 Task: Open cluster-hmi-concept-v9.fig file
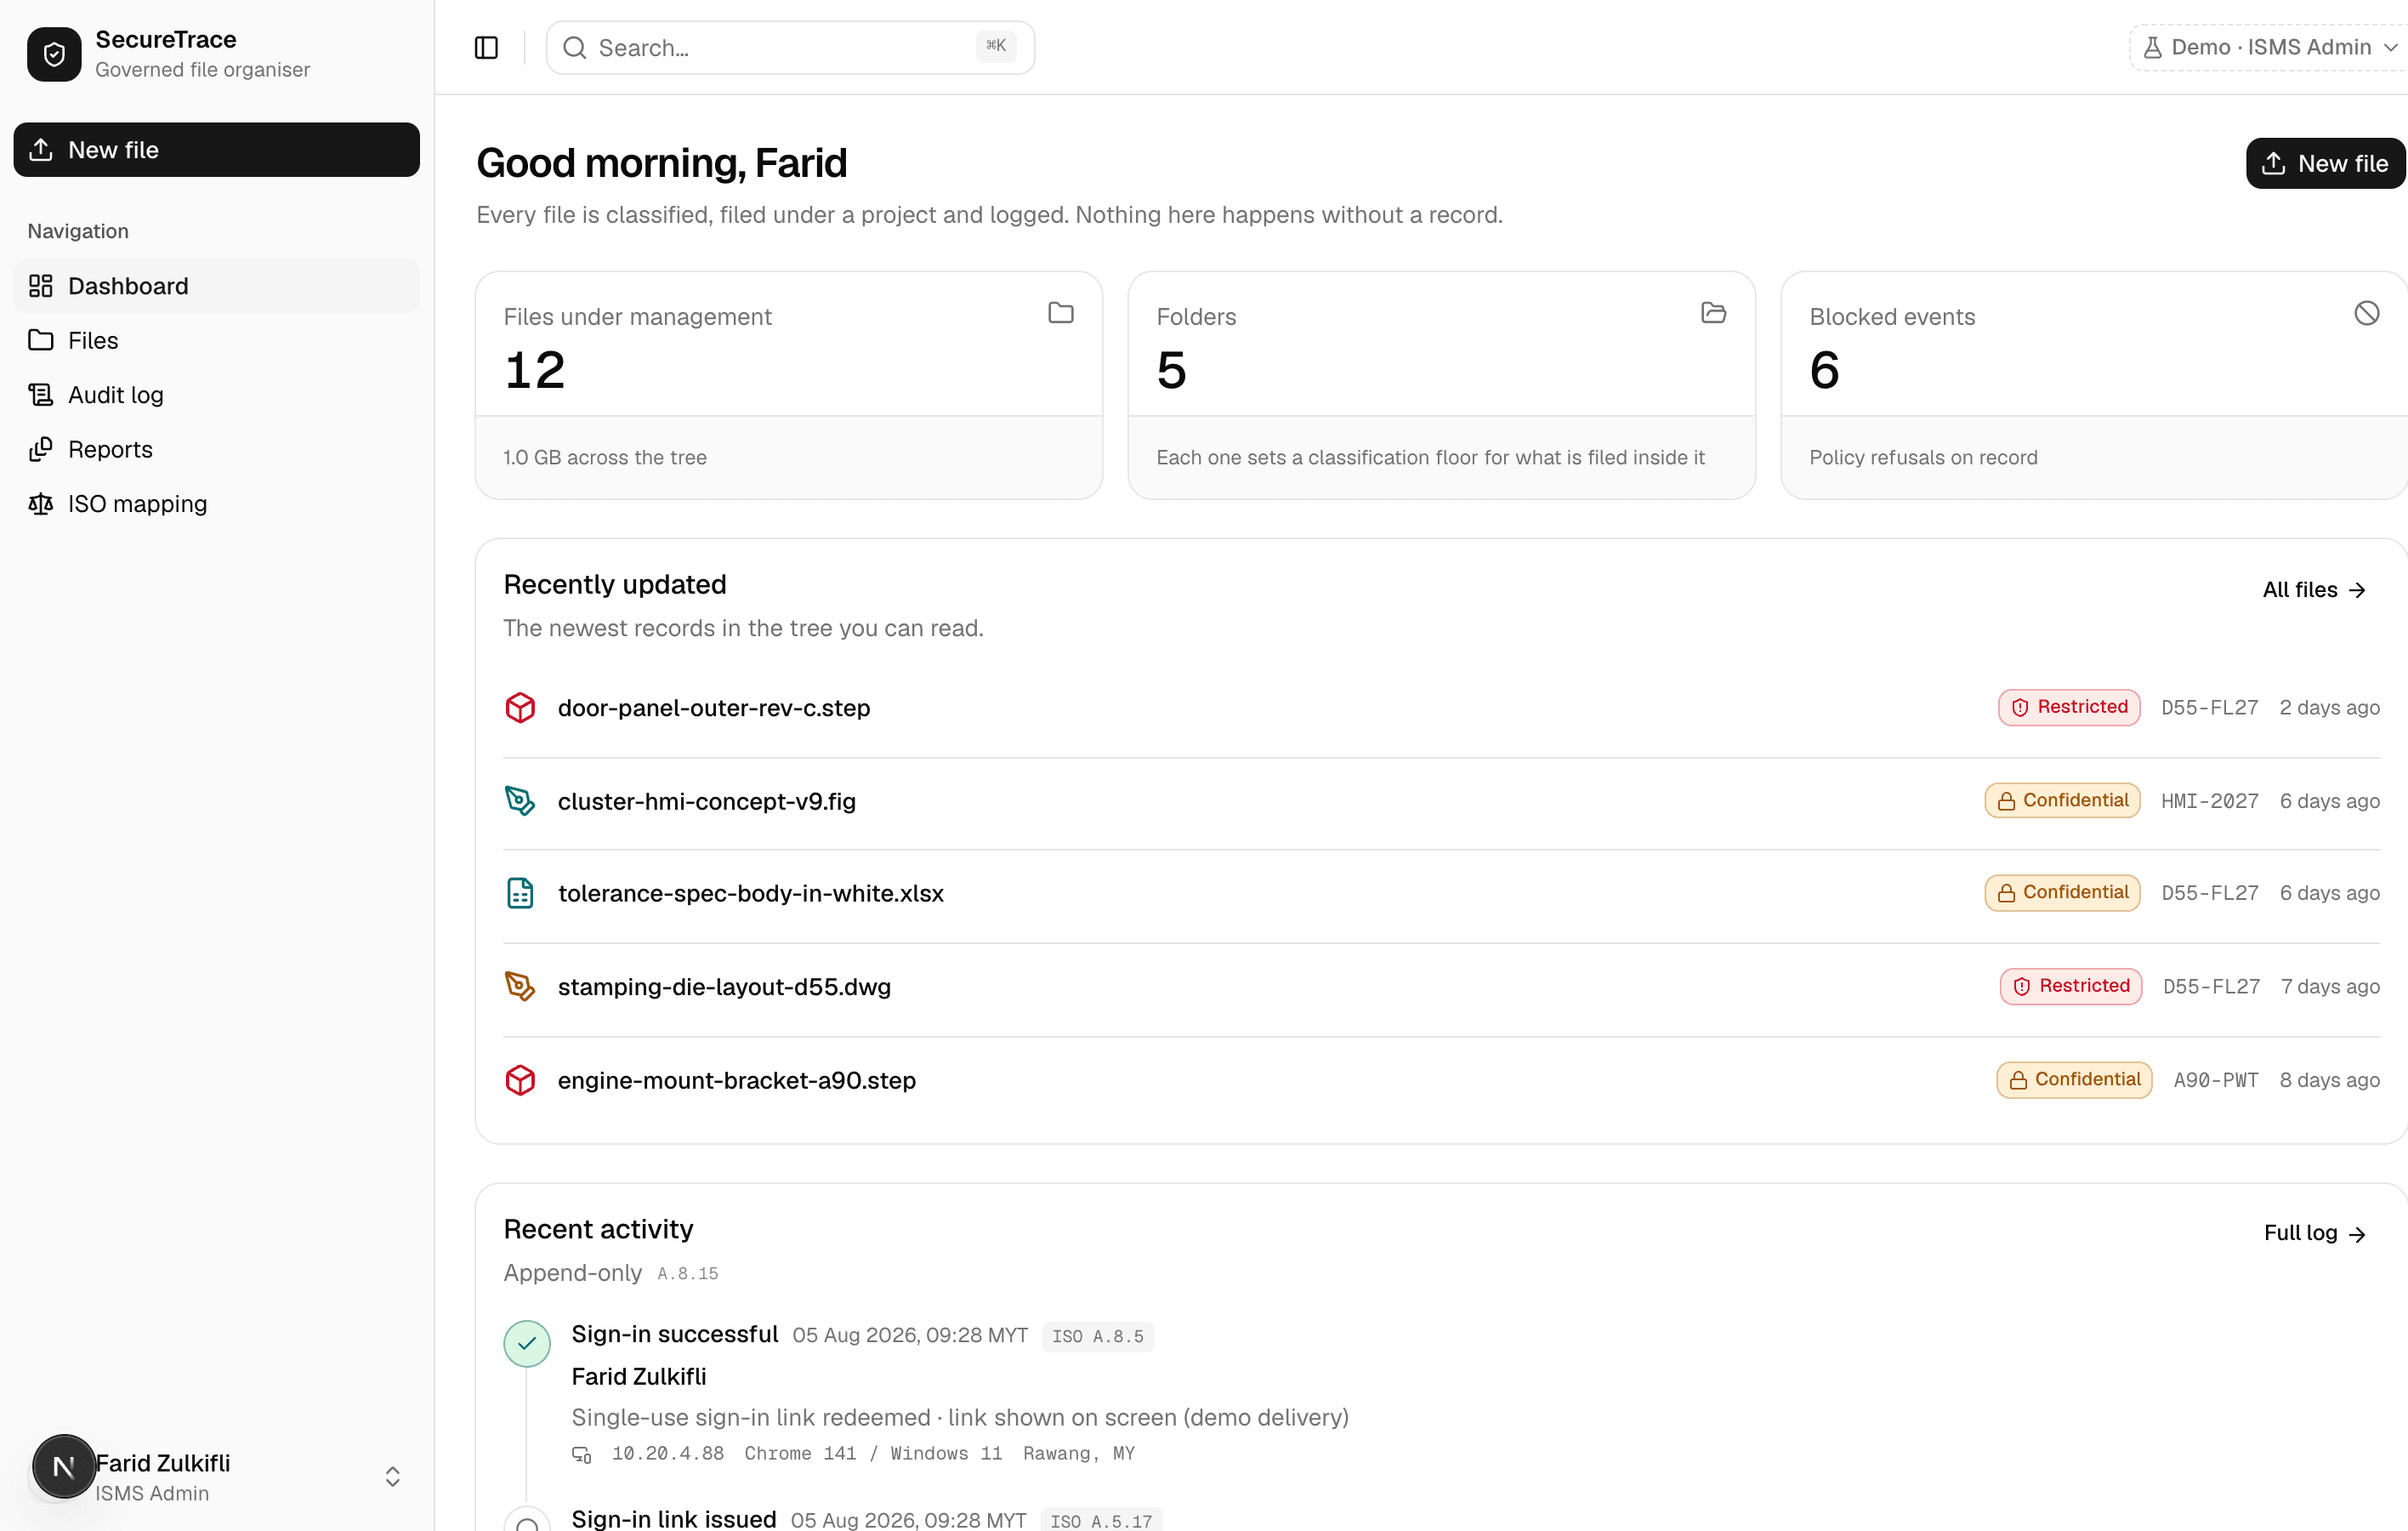pyautogui.click(x=707, y=801)
